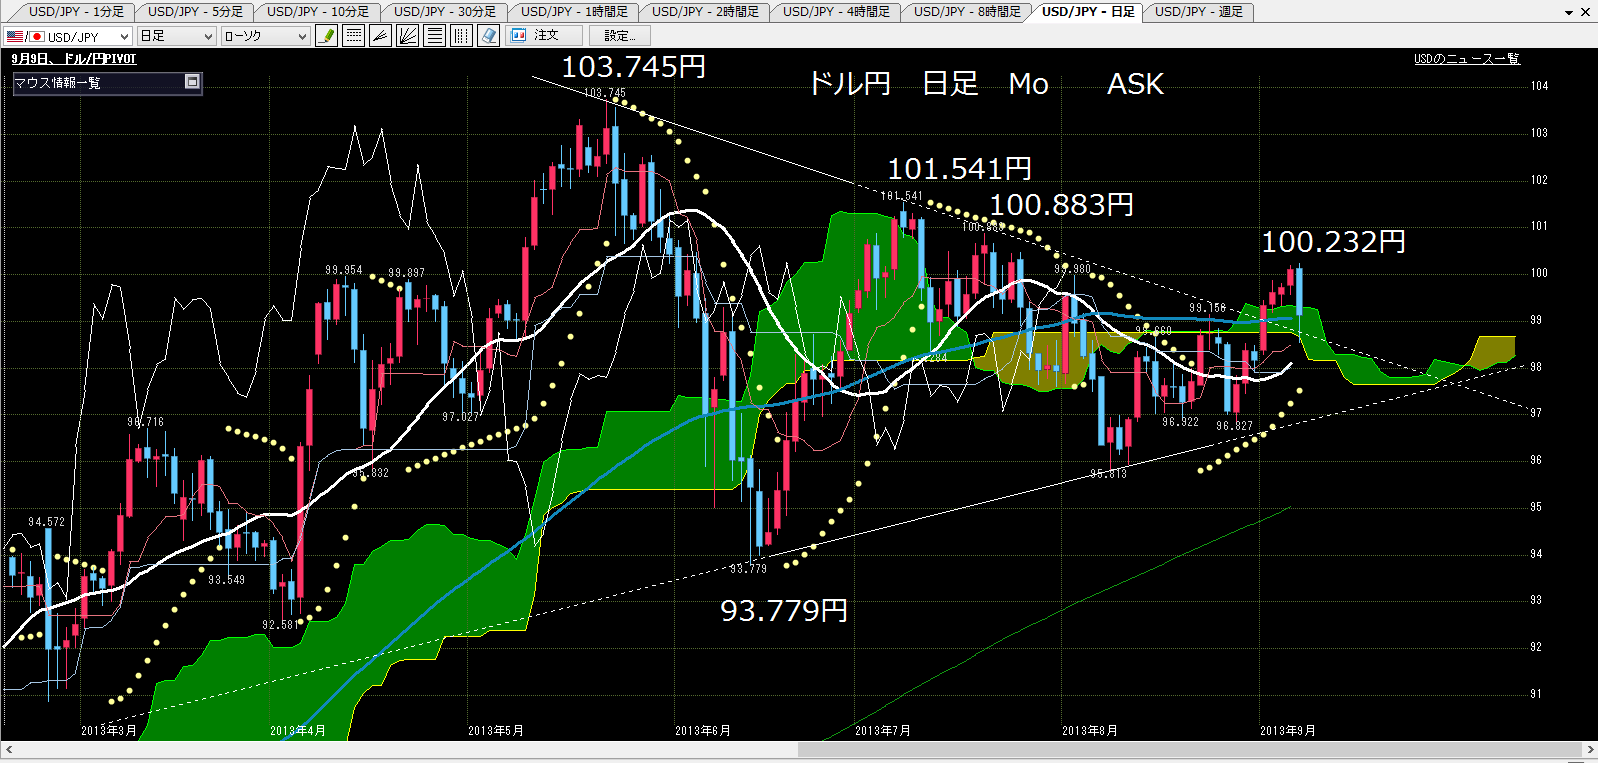Switch to USD/JPY - 2時間足 tab
The width and height of the screenshot is (1598, 763).
click(x=705, y=12)
